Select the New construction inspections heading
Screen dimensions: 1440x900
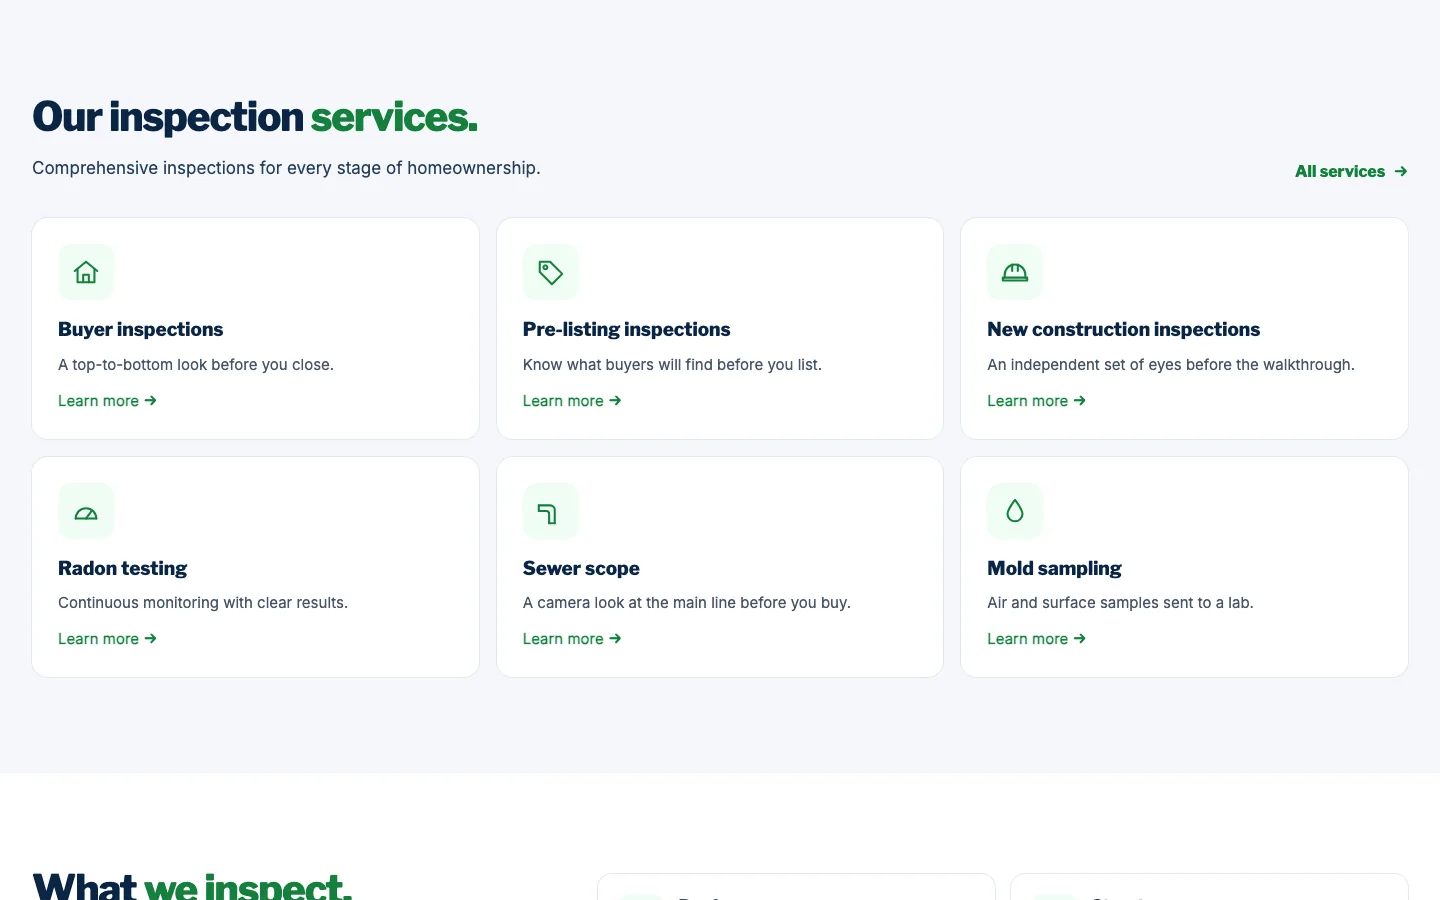(1124, 329)
